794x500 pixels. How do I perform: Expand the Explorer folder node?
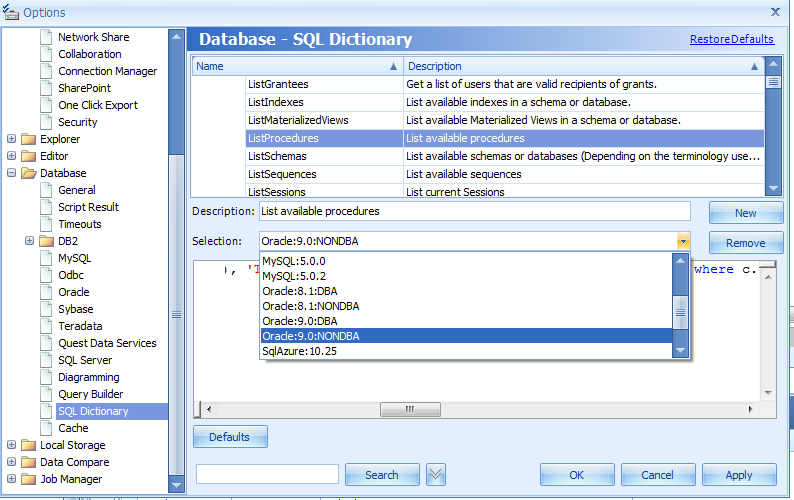pyautogui.click(x=12, y=139)
